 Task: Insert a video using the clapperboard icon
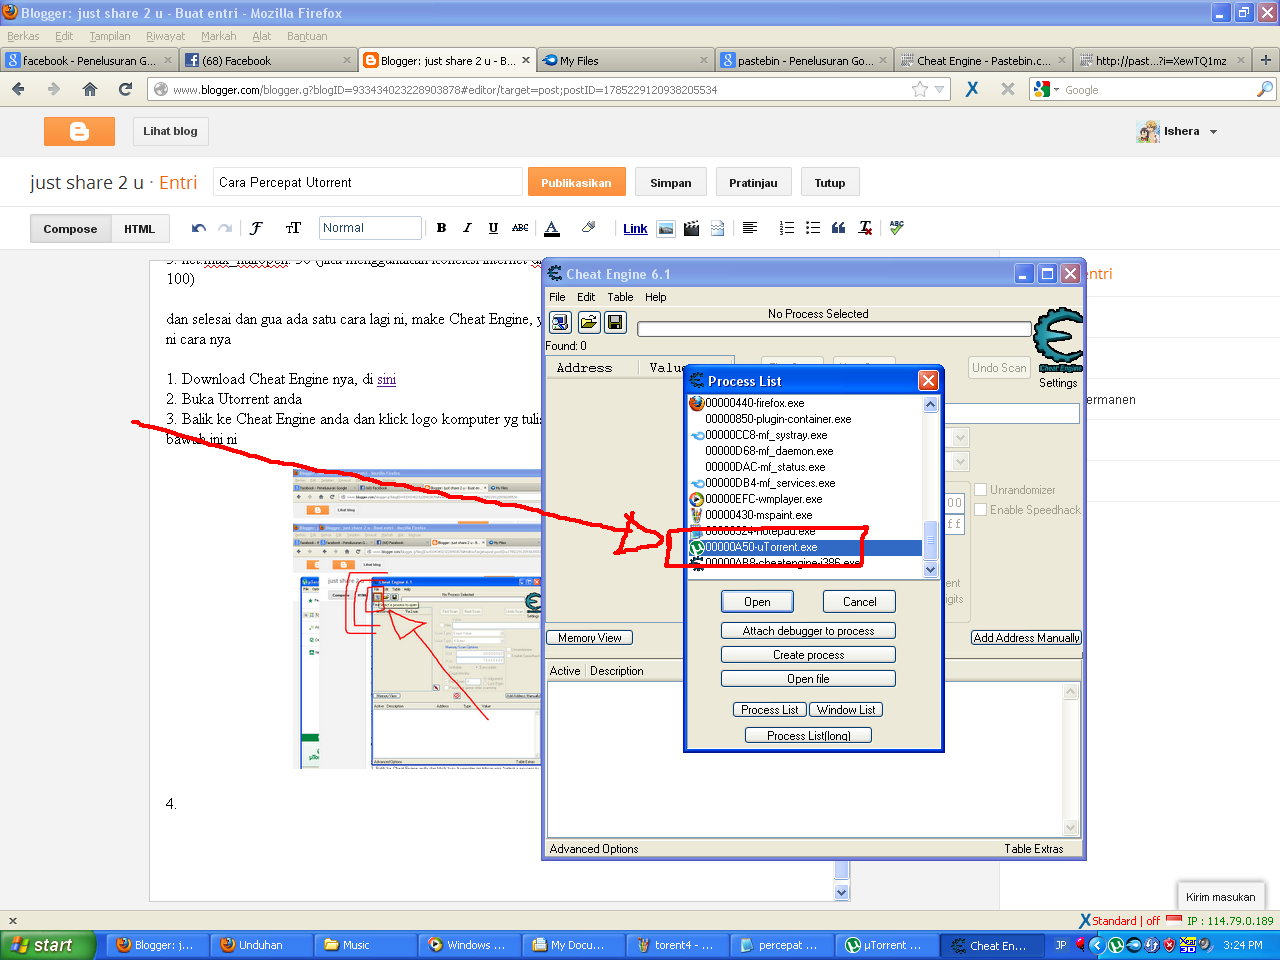pos(691,228)
